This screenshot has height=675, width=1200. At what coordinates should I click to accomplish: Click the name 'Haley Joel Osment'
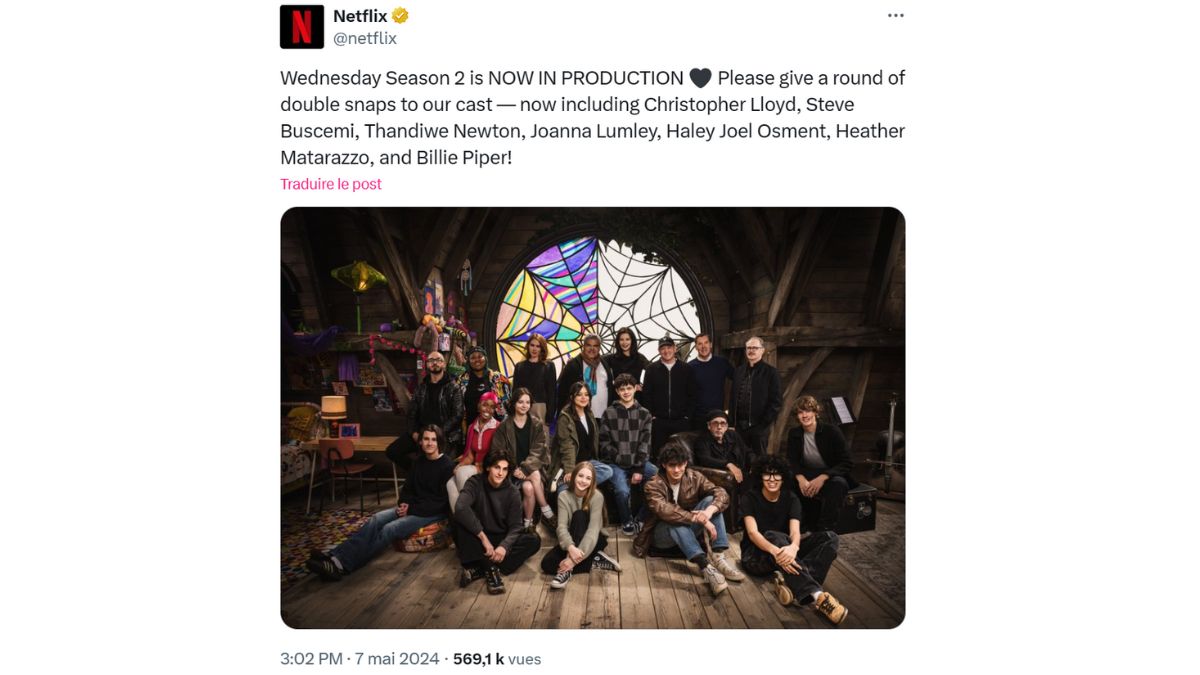point(747,131)
